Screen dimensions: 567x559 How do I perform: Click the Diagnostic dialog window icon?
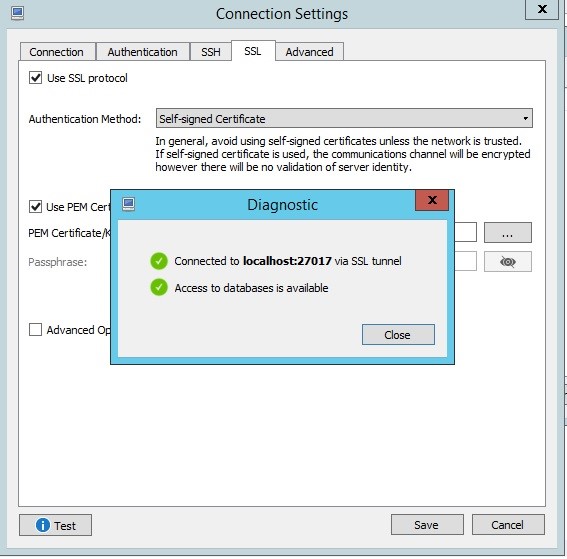coord(129,204)
